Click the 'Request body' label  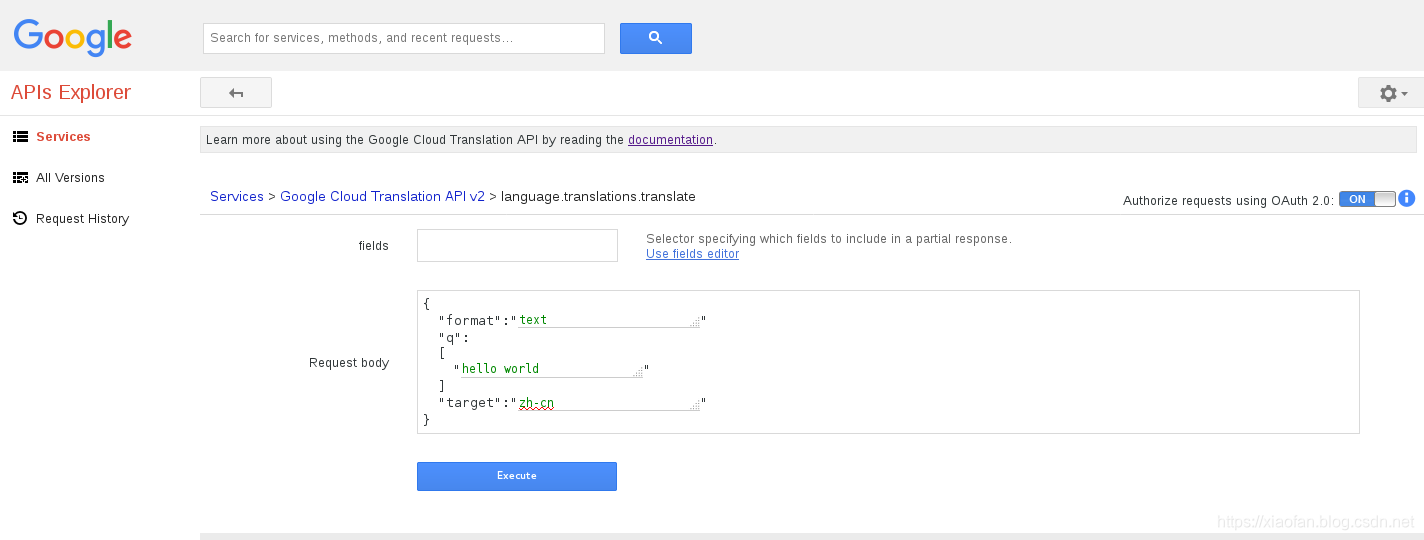pyautogui.click(x=349, y=363)
